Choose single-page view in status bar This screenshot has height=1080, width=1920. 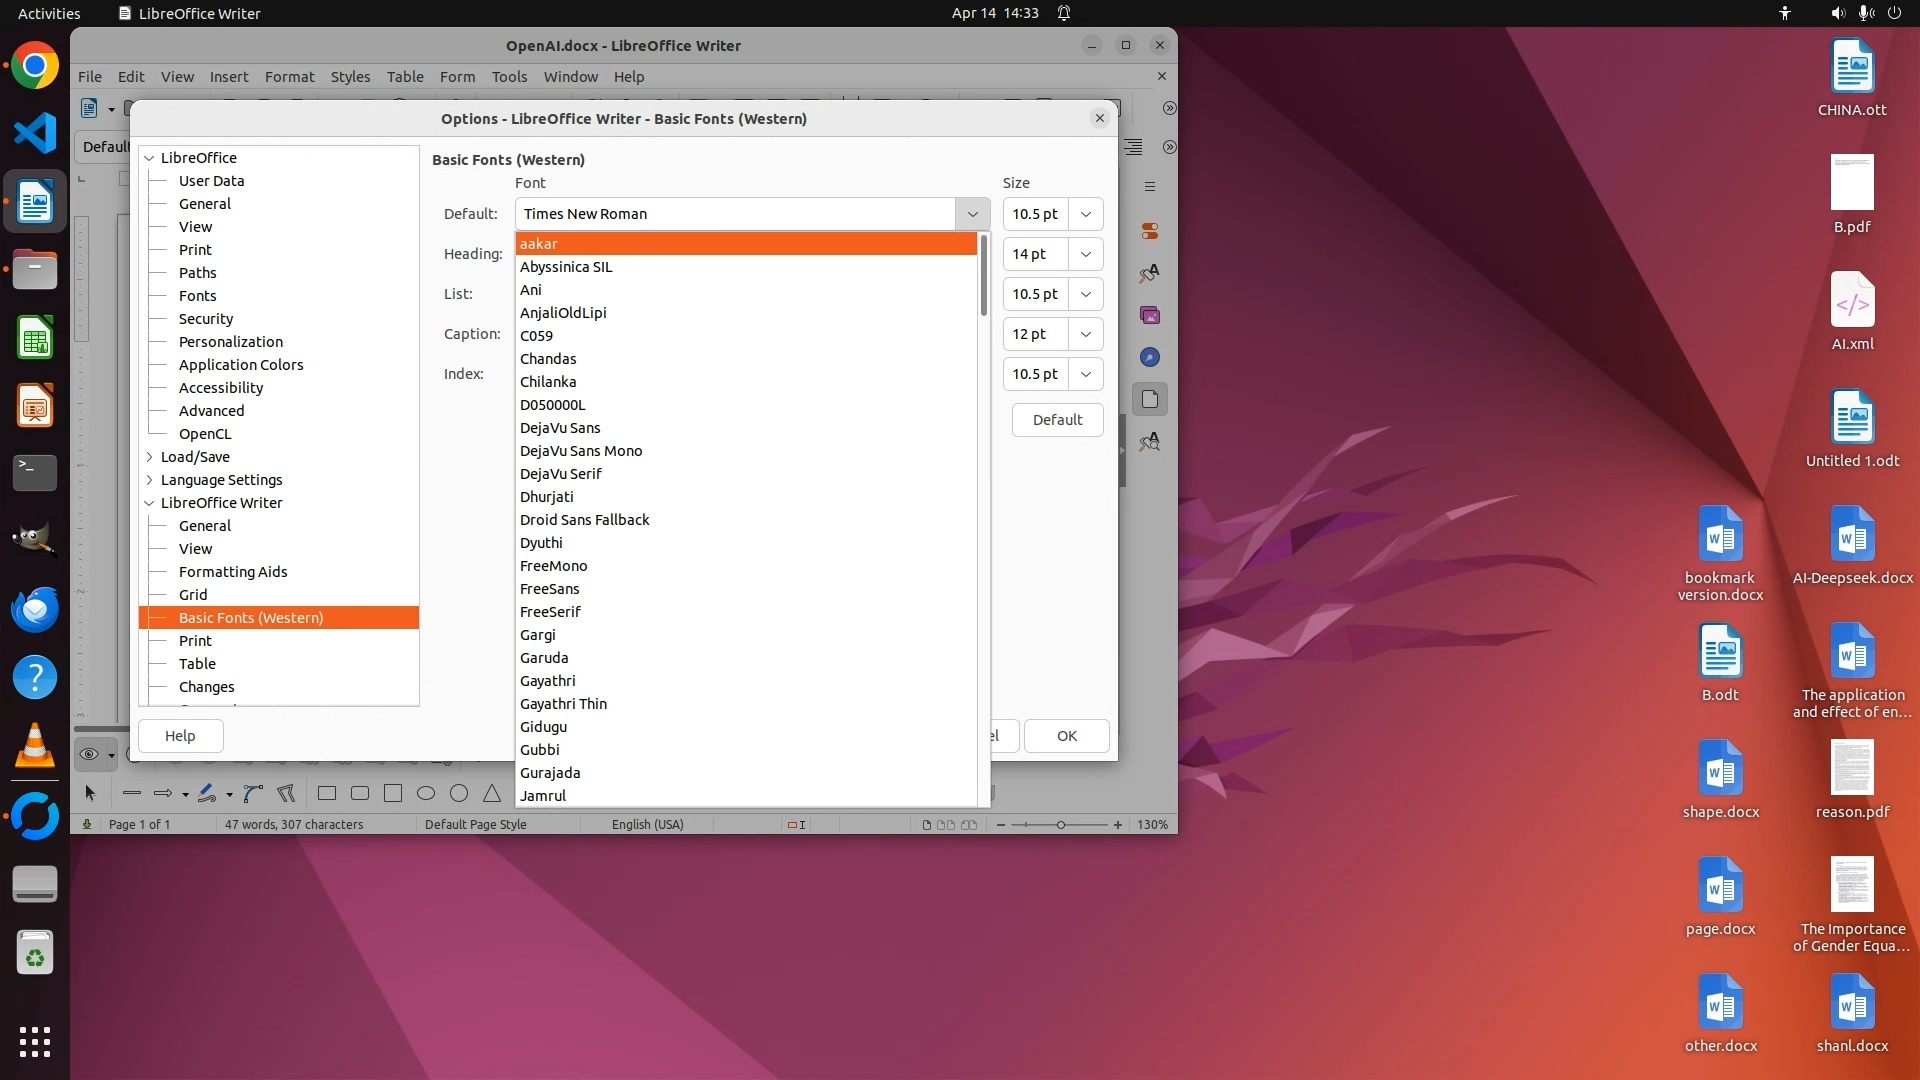926,825
